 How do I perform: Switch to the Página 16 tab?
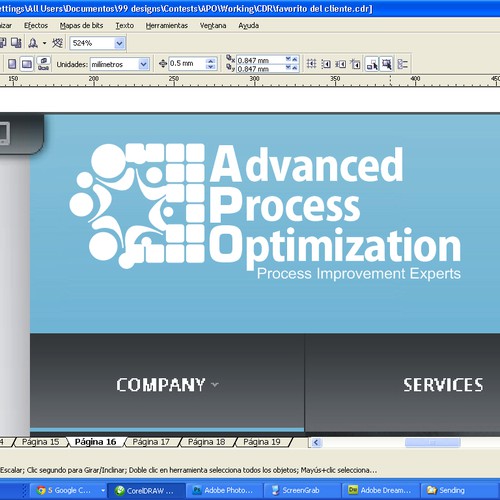point(95,442)
